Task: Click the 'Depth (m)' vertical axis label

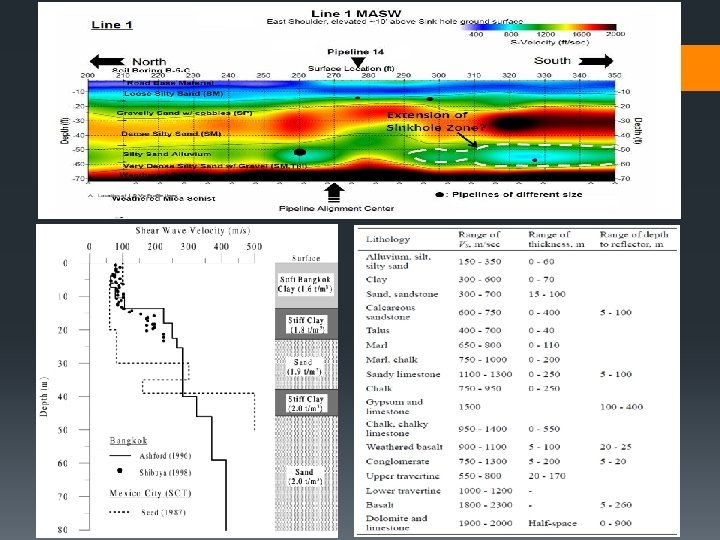Action: pos(44,397)
